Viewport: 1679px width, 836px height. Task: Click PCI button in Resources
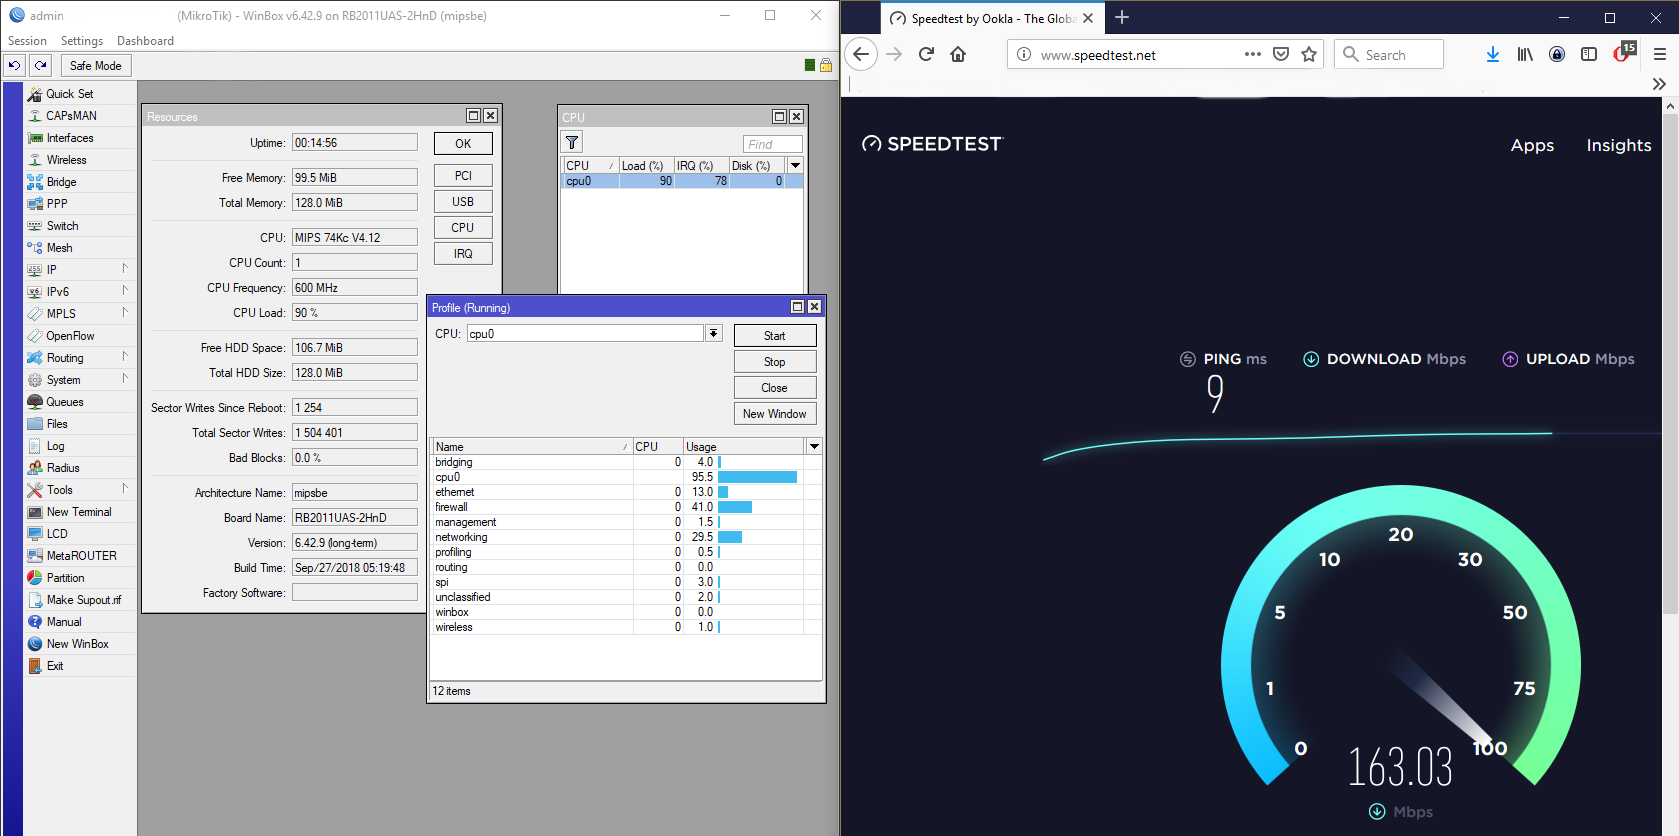[x=463, y=176]
